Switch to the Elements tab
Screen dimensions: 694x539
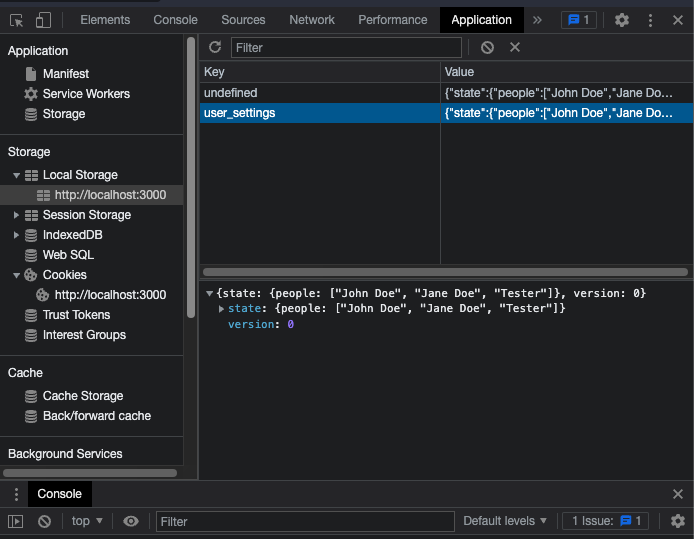click(105, 20)
